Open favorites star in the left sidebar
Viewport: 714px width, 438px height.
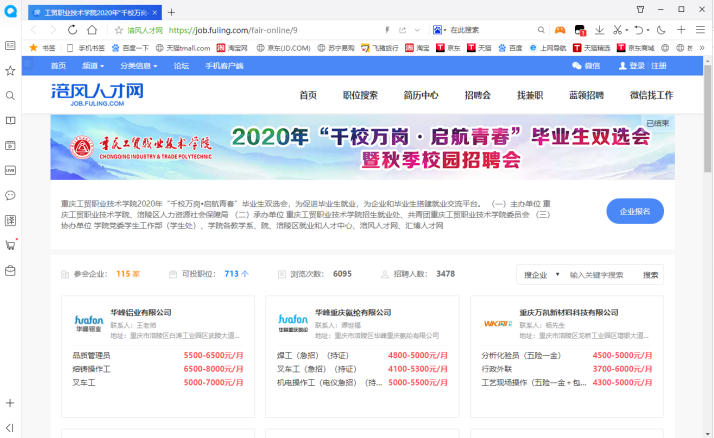(x=10, y=71)
